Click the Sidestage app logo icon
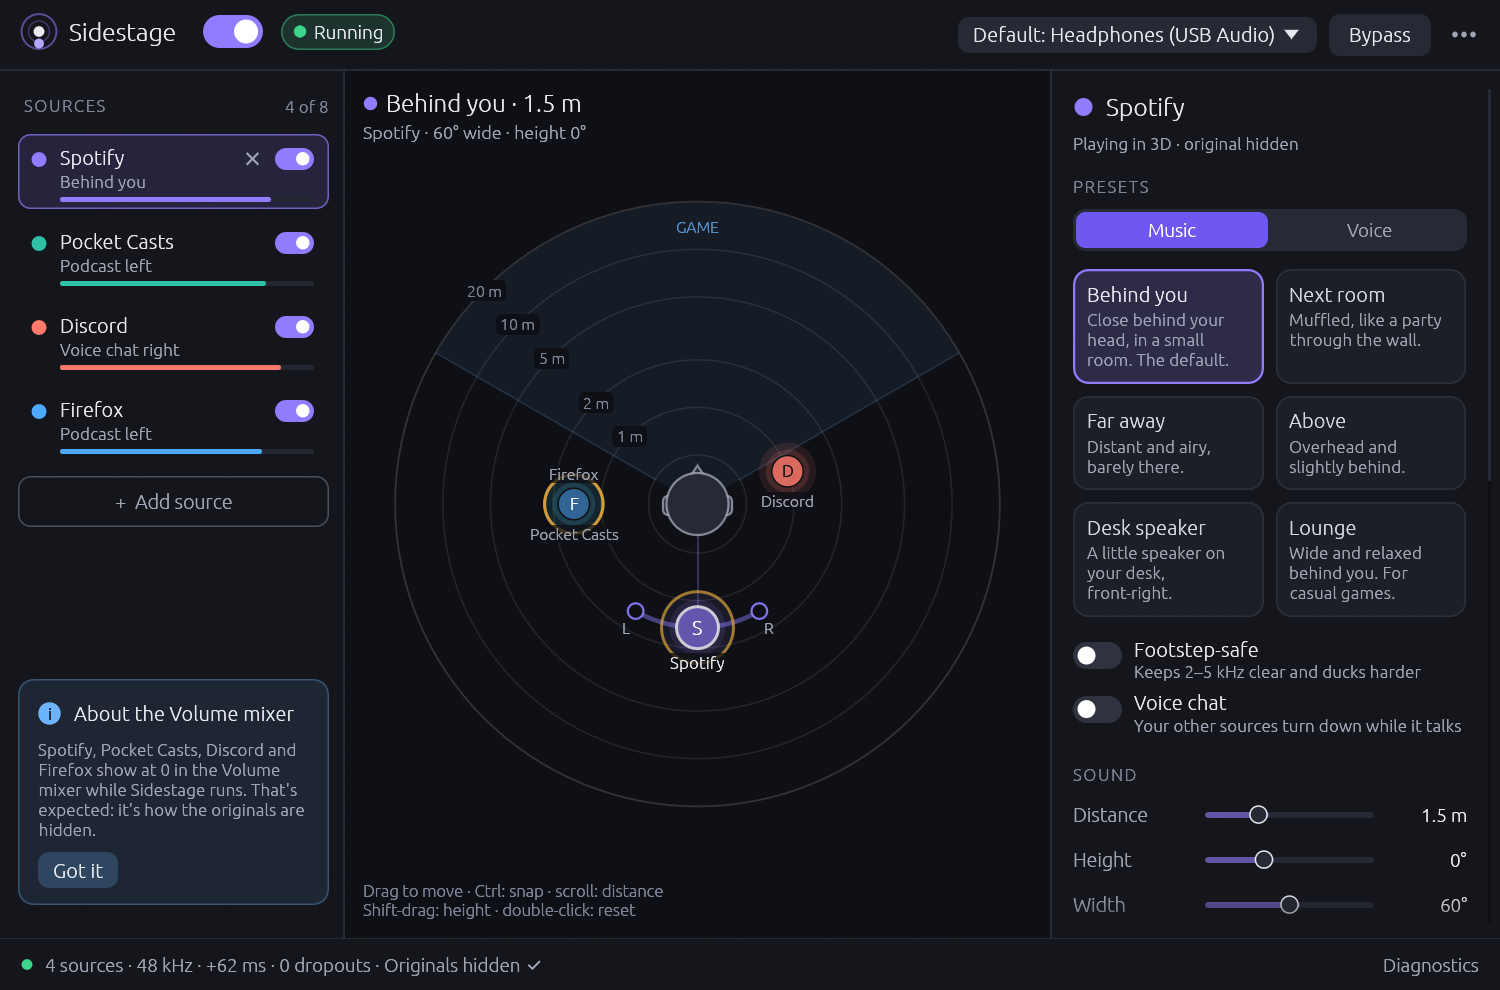Viewport: 1500px width, 990px height. click(x=39, y=32)
